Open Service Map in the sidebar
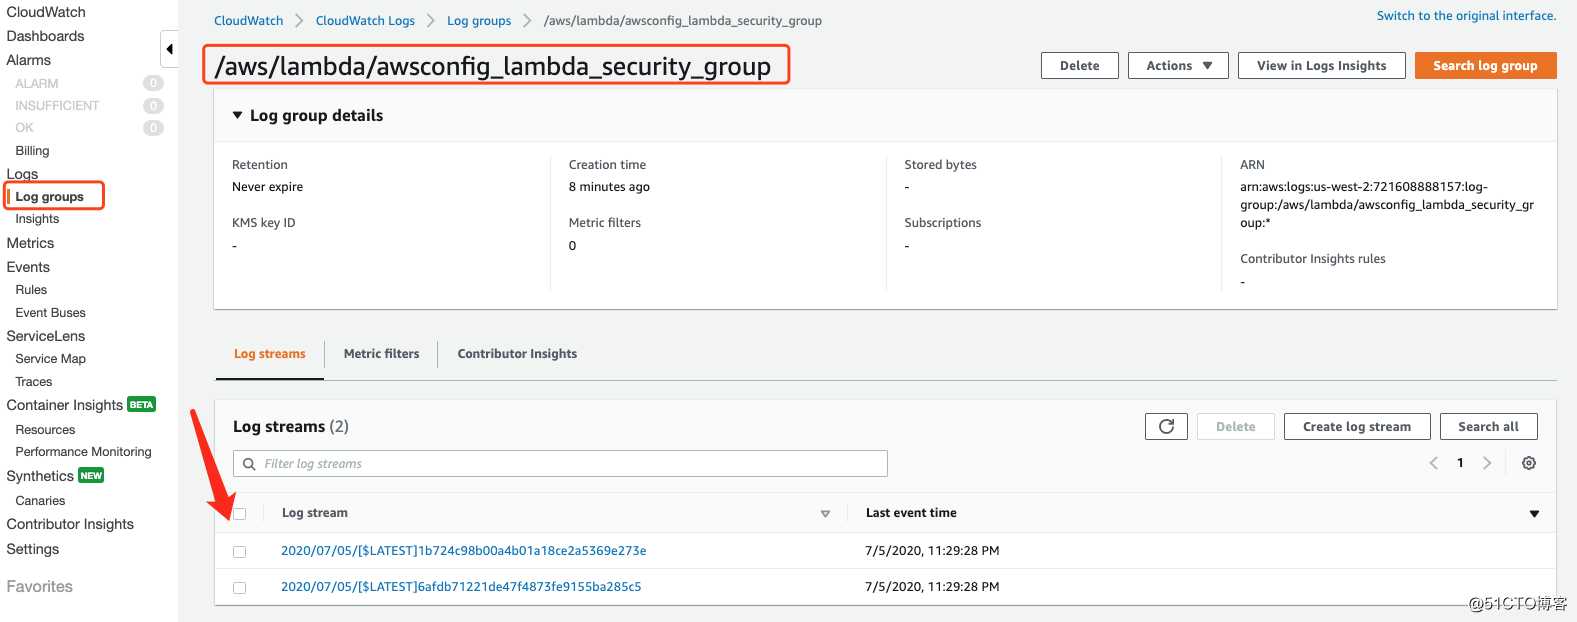Image resolution: width=1577 pixels, height=622 pixels. tap(50, 359)
